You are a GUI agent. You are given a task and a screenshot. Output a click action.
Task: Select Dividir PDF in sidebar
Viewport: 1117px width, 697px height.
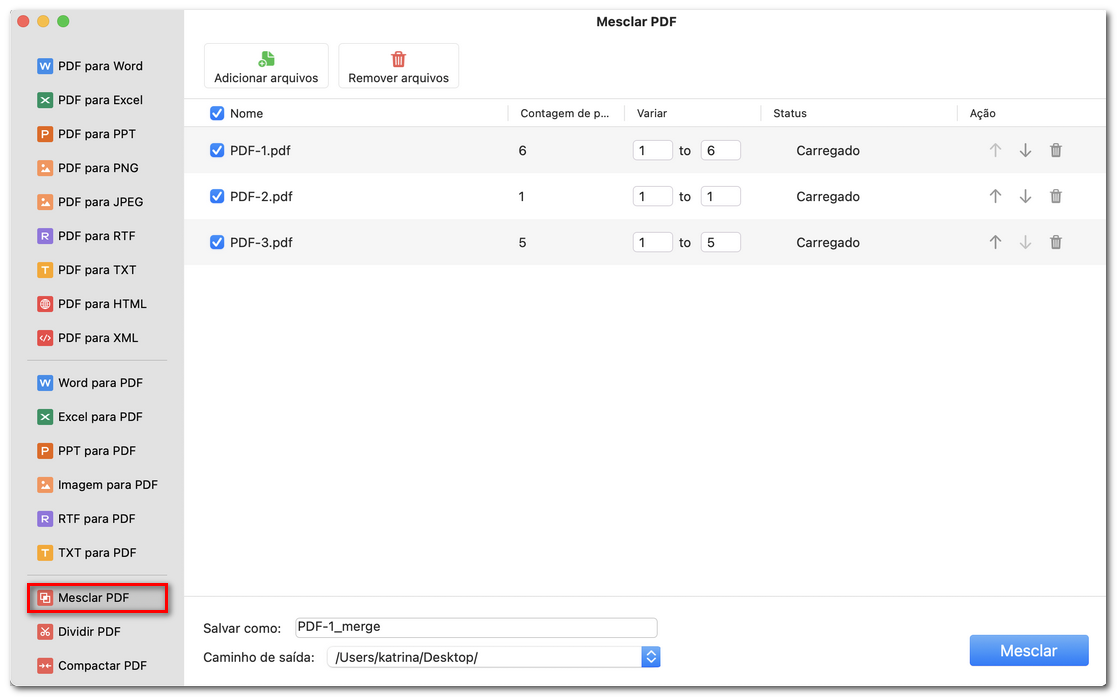tap(88, 632)
